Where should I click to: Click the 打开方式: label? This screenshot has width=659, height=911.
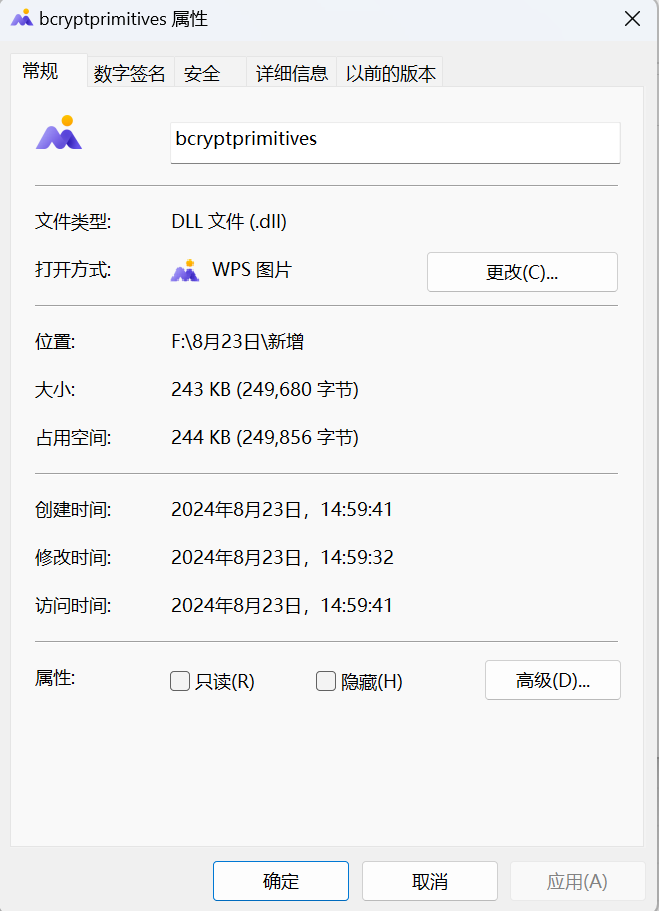(x=73, y=270)
